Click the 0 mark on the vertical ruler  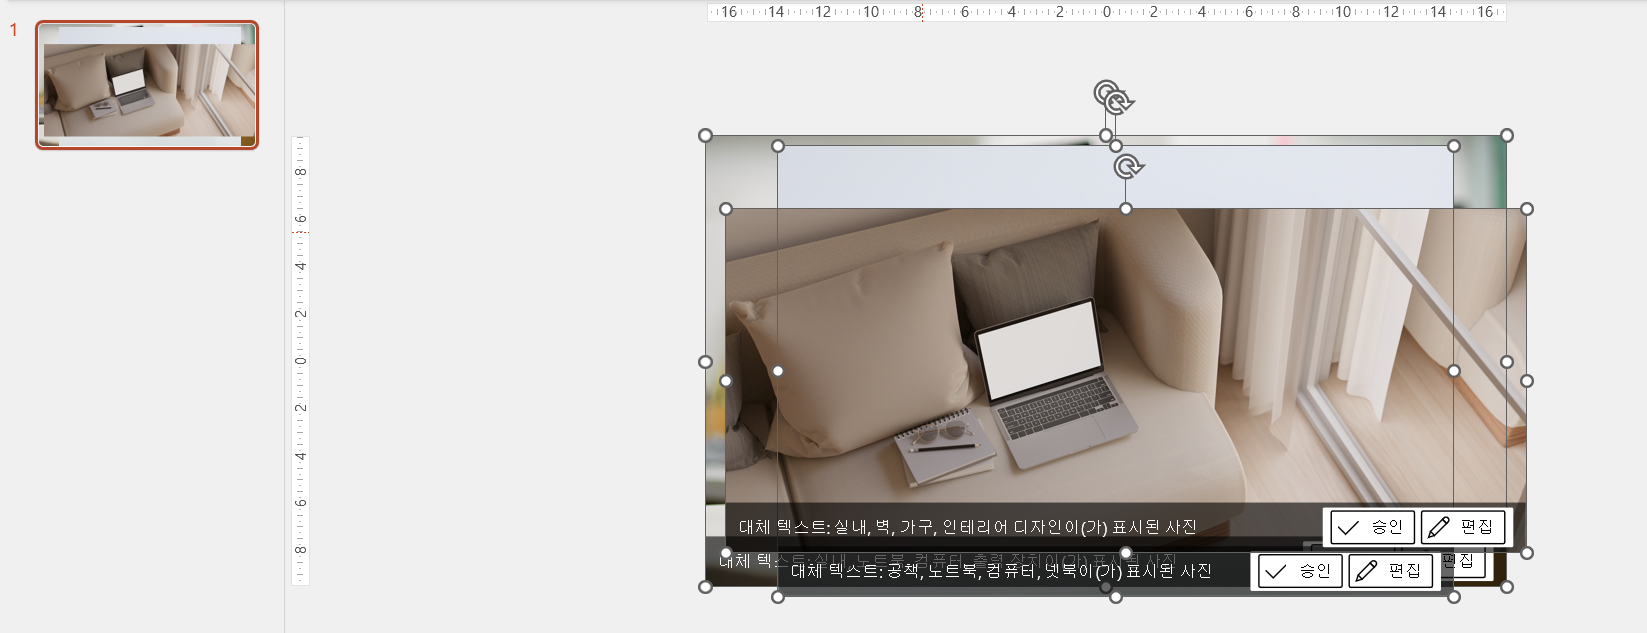(300, 361)
